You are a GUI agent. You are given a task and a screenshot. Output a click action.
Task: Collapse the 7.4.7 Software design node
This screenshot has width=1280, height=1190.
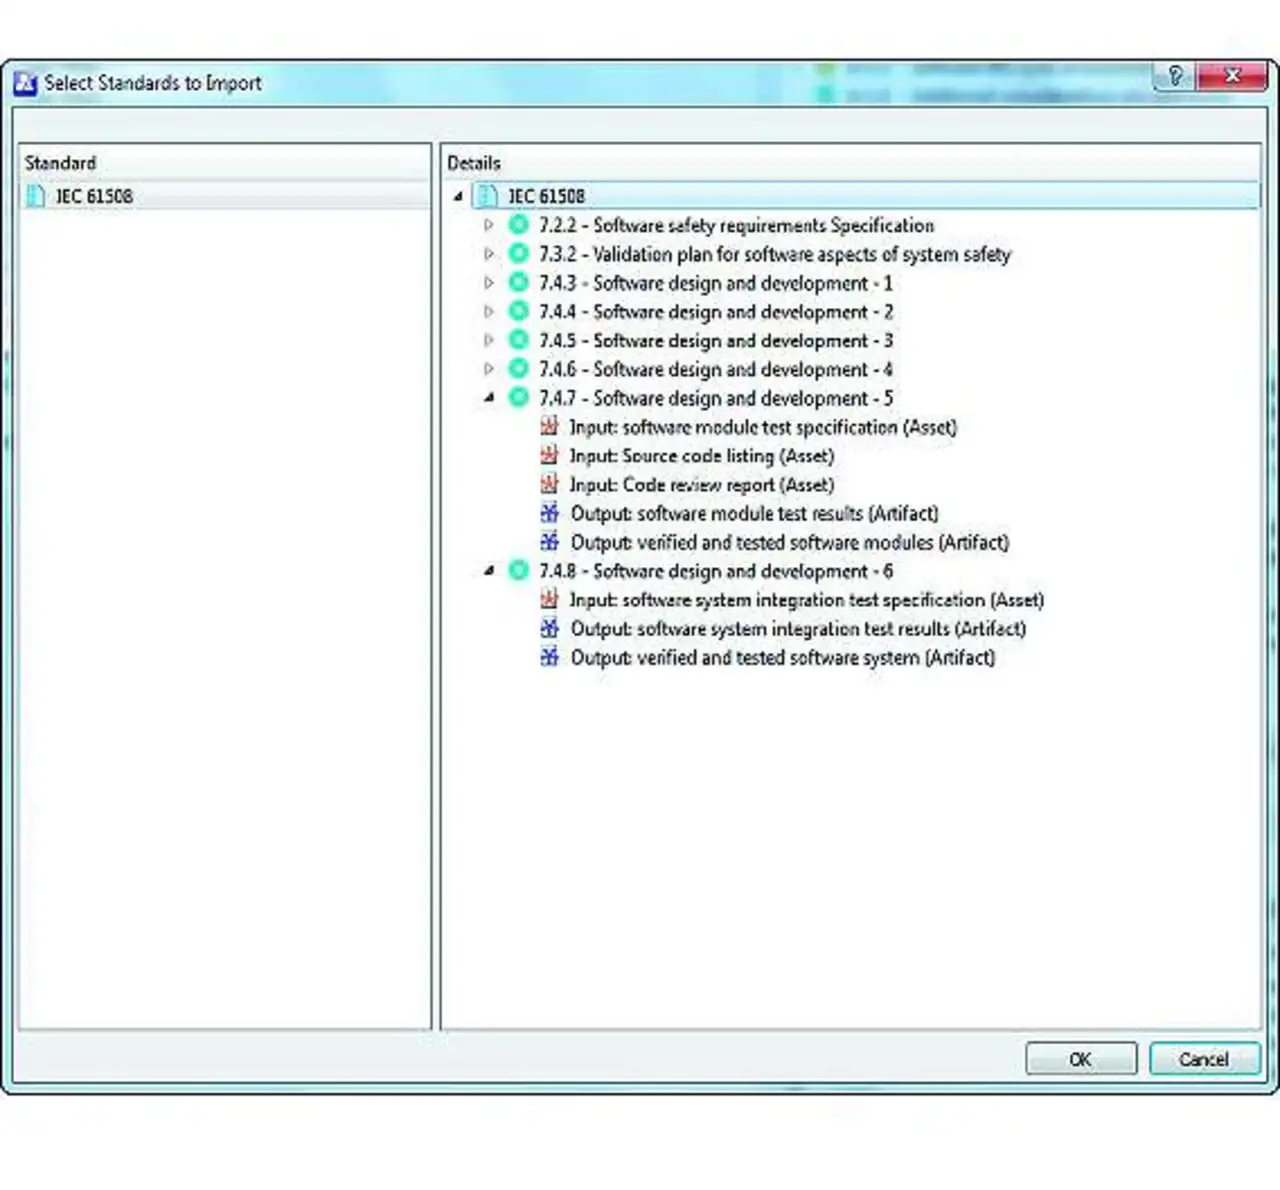[x=489, y=398]
